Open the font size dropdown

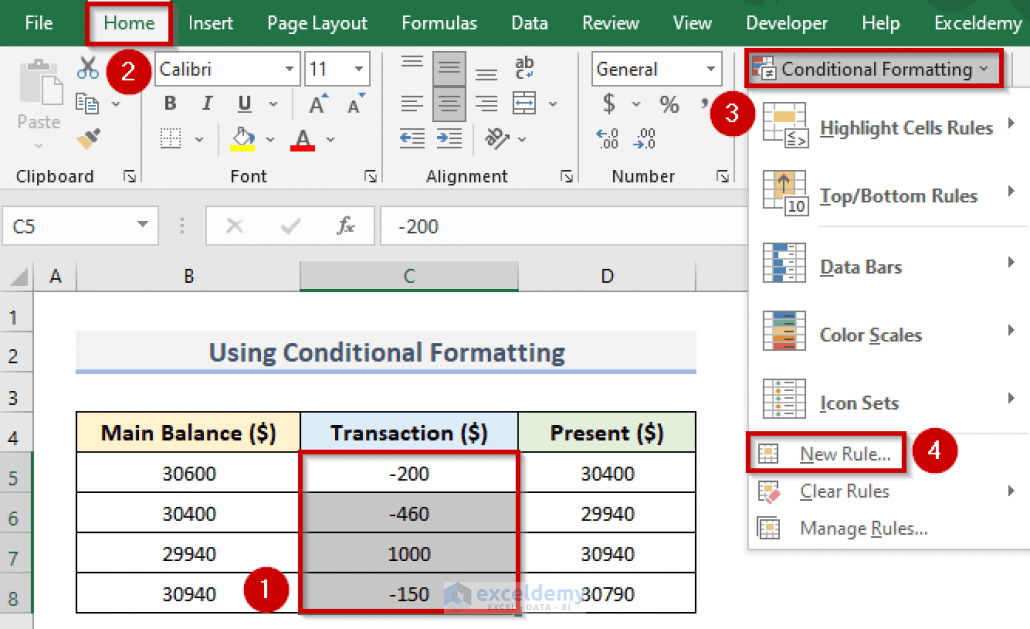pyautogui.click(x=359, y=69)
